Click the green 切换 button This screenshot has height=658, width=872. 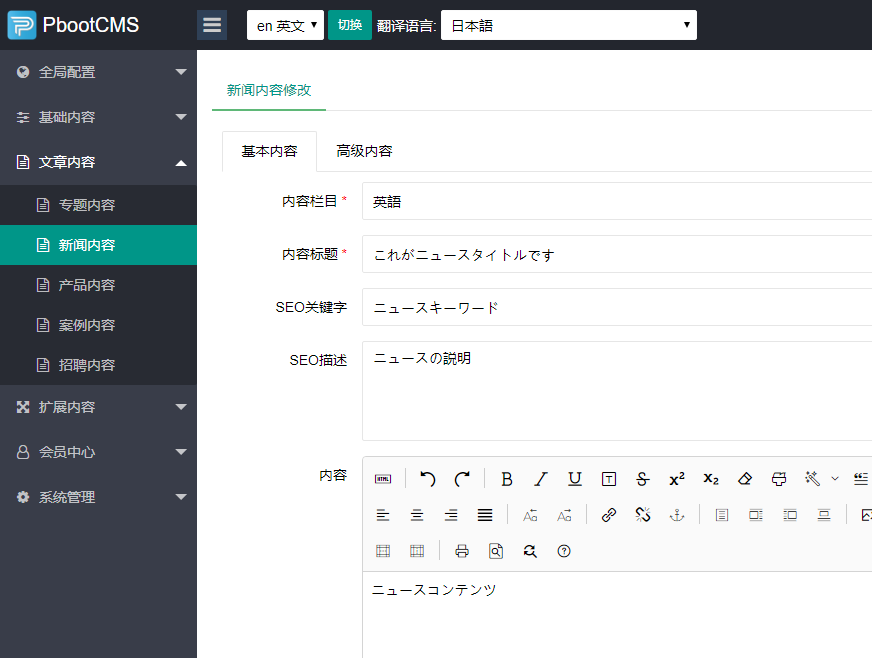tap(350, 25)
